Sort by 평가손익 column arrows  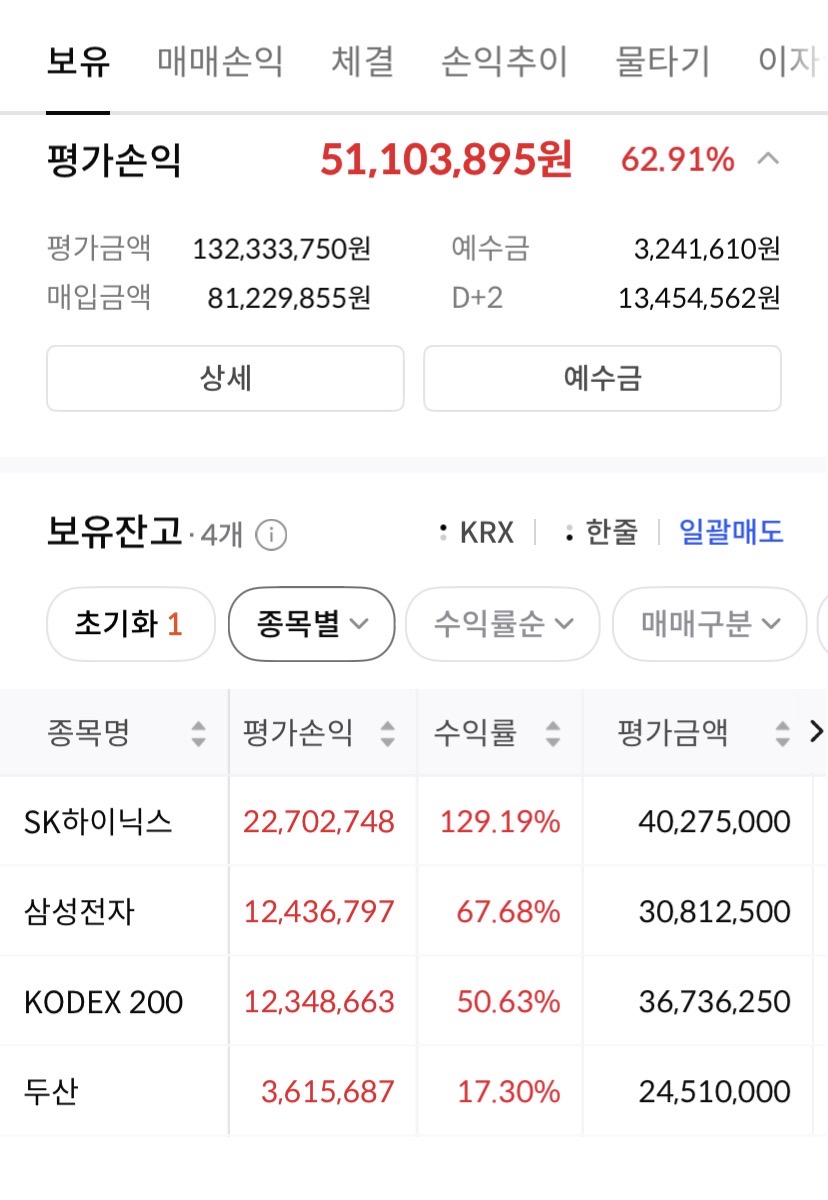pyautogui.click(x=387, y=734)
